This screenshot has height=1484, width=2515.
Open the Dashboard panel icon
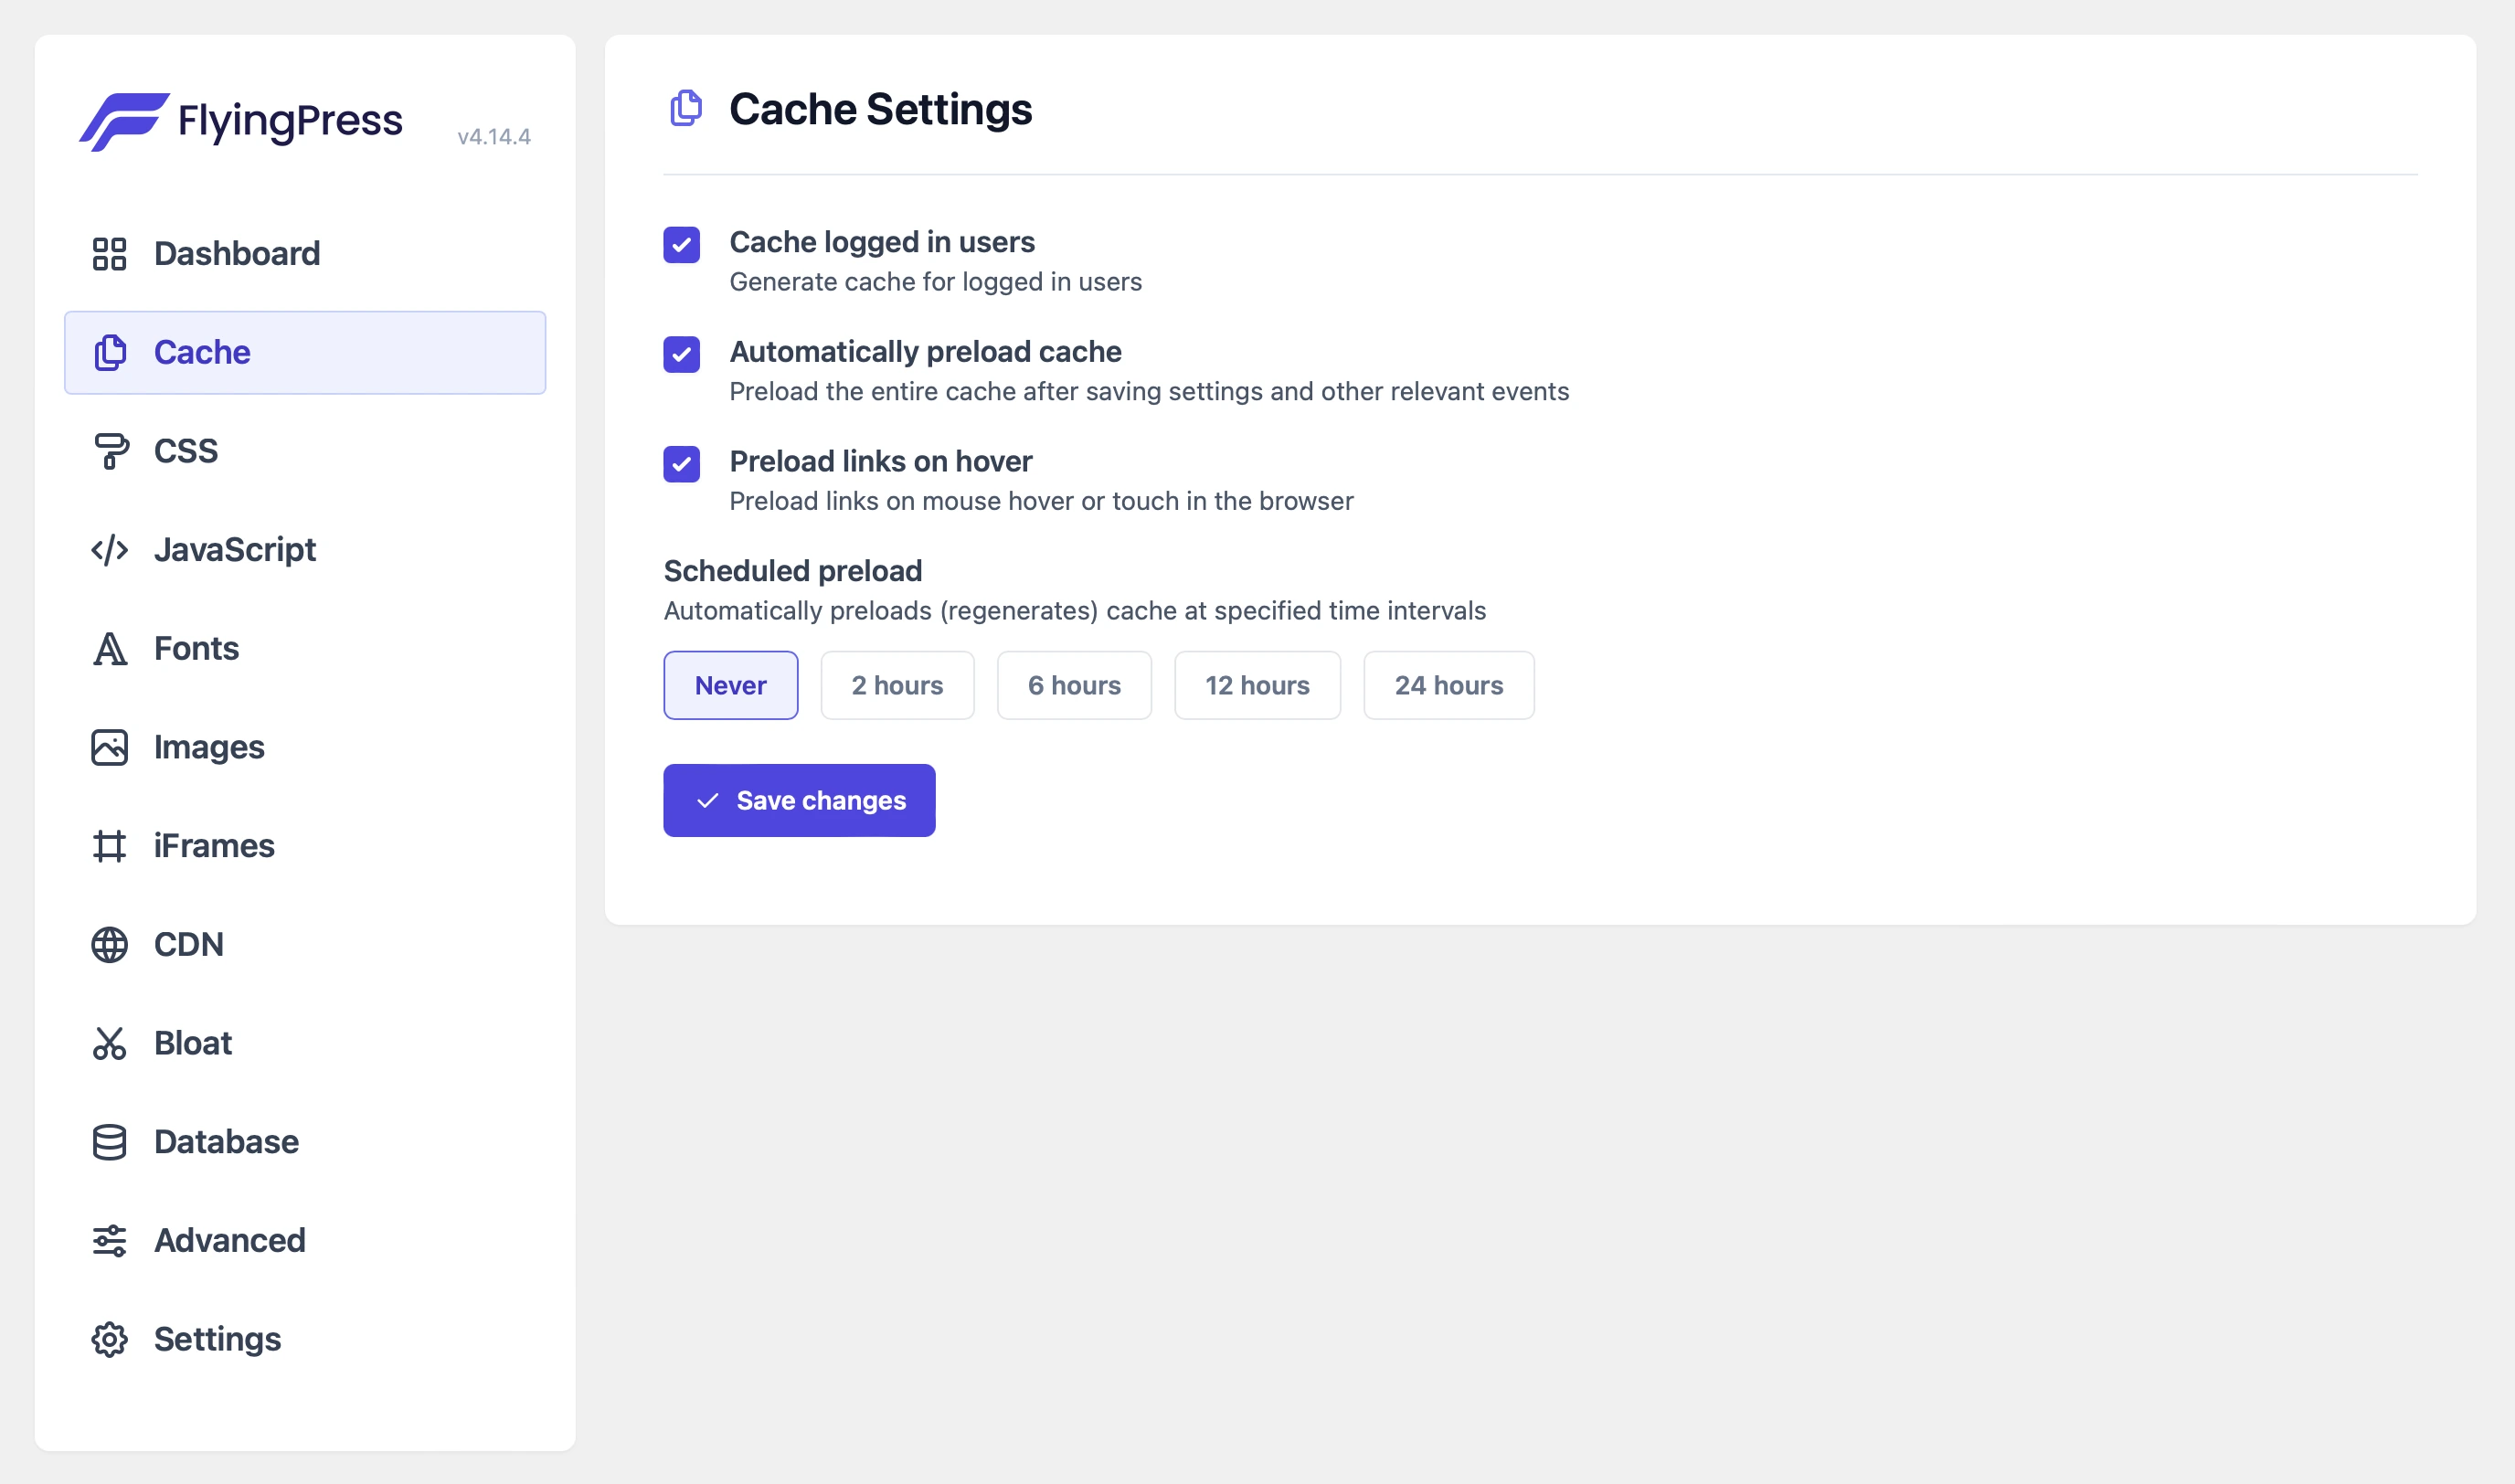(109, 254)
